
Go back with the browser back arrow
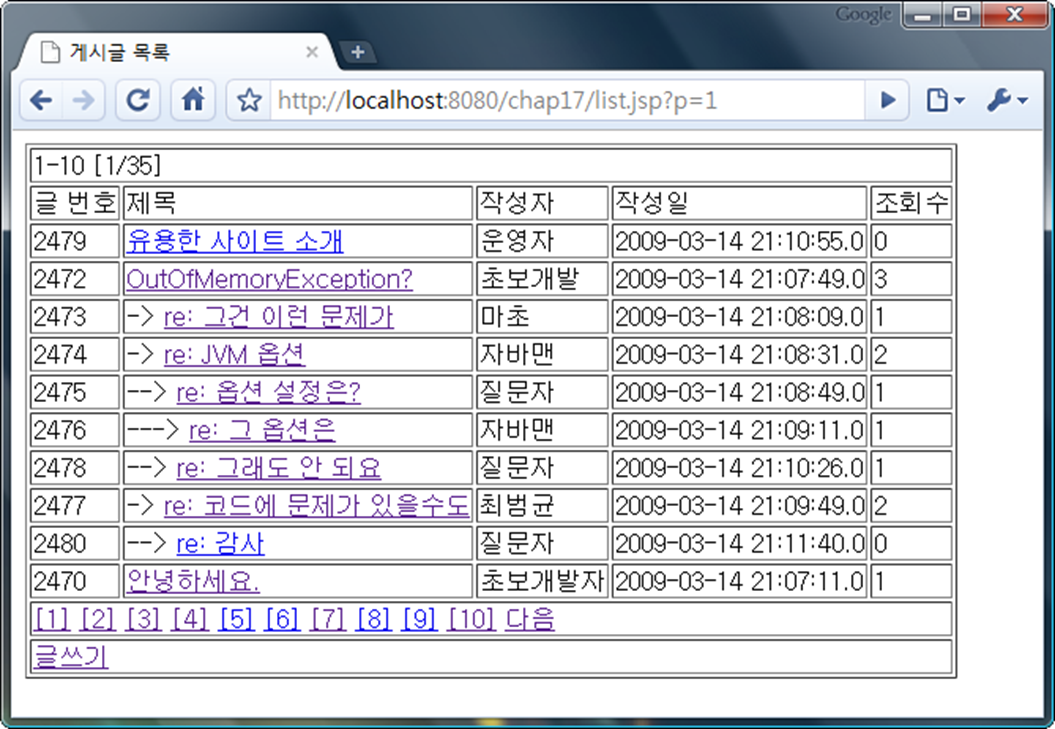click(x=41, y=100)
